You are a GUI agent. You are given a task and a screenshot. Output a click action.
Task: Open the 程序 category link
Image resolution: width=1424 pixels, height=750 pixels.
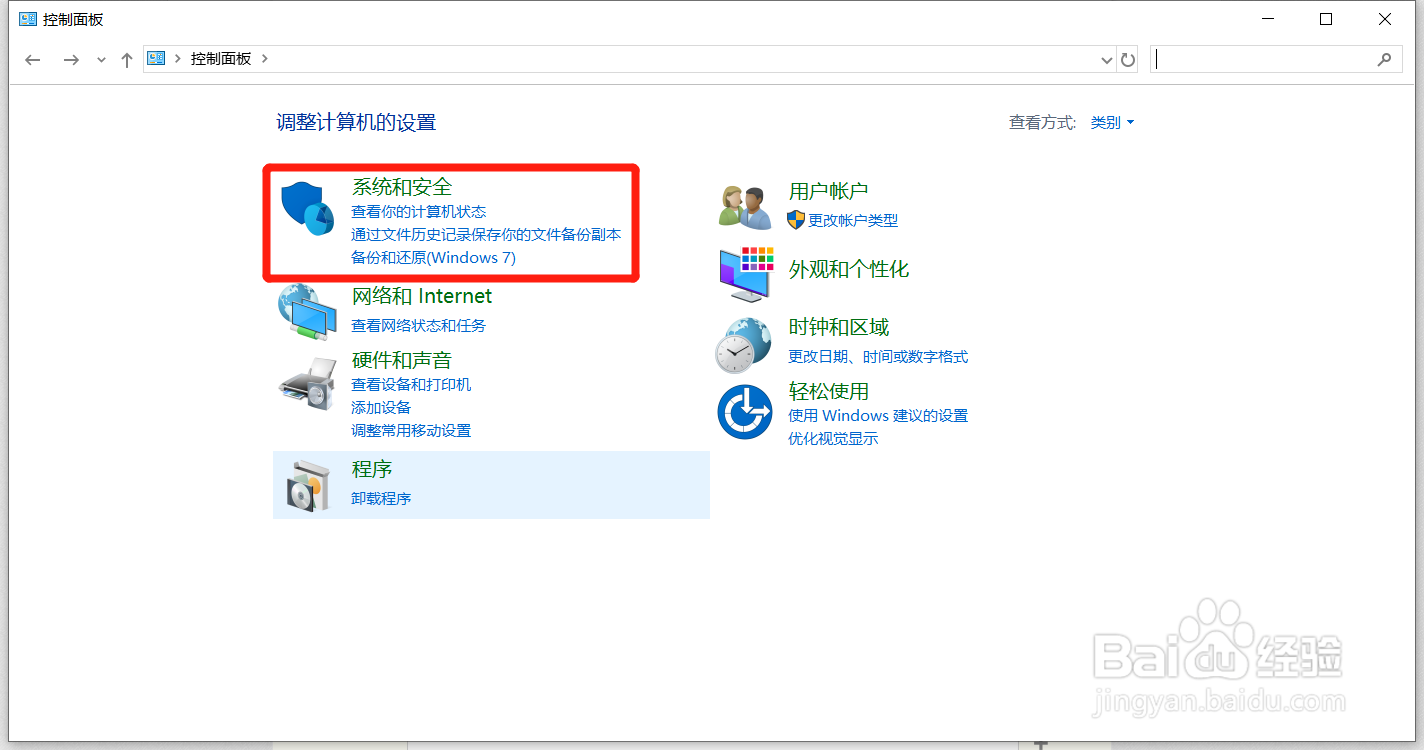(x=372, y=469)
